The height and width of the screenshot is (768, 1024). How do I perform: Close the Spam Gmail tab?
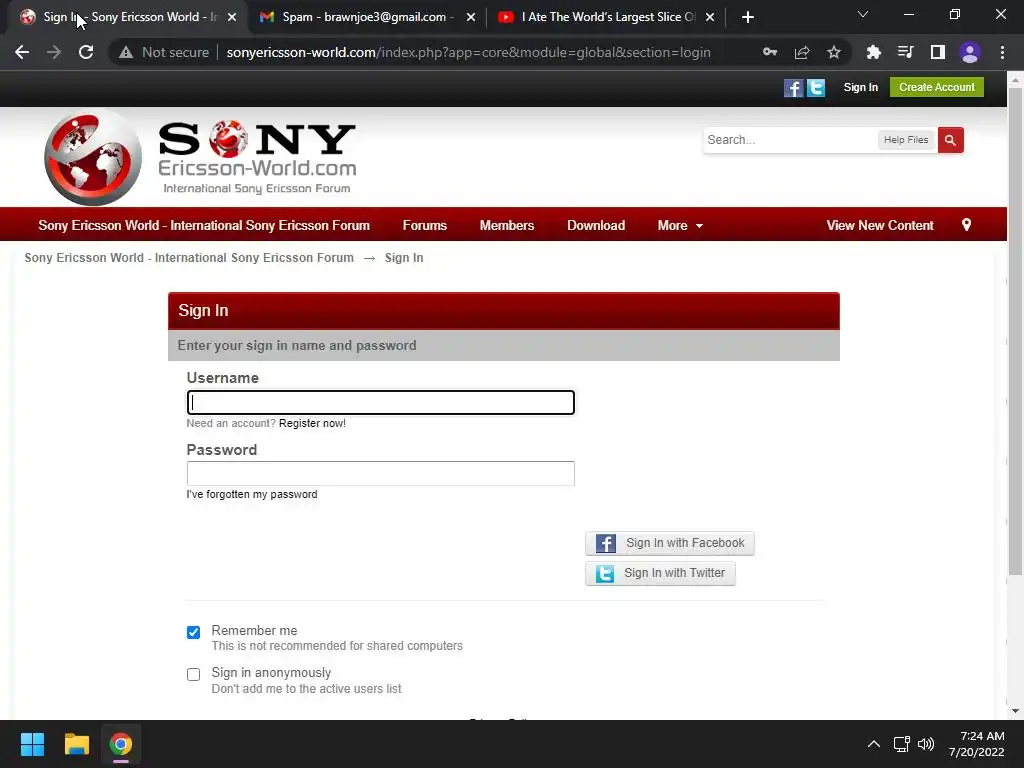[471, 17]
